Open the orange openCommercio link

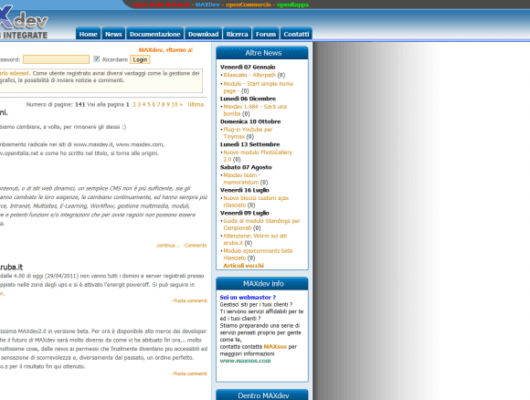(248, 5)
